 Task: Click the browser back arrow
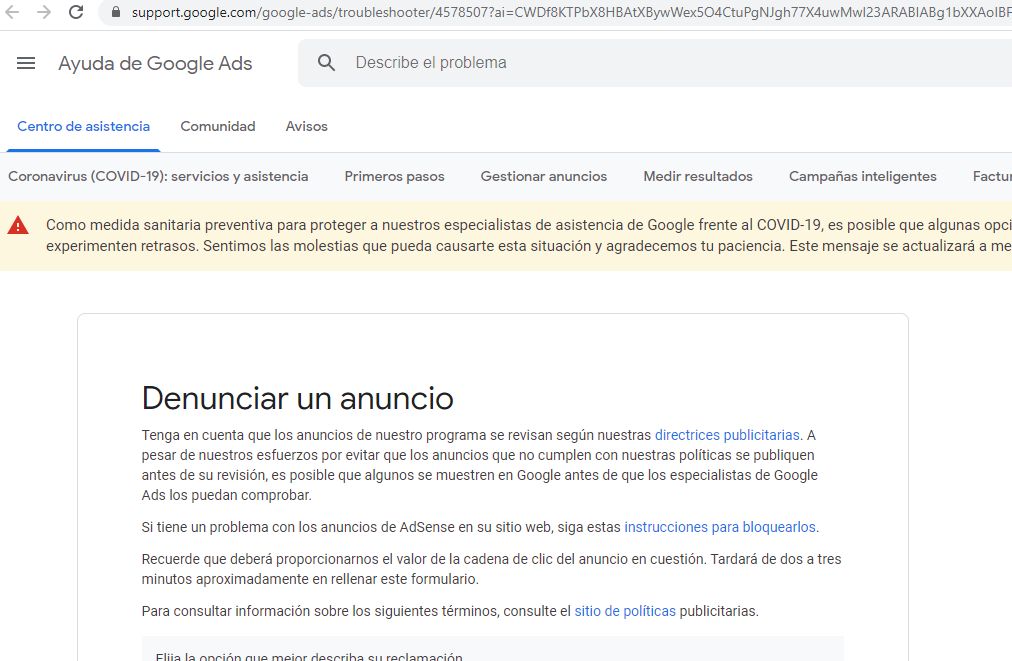coord(13,12)
